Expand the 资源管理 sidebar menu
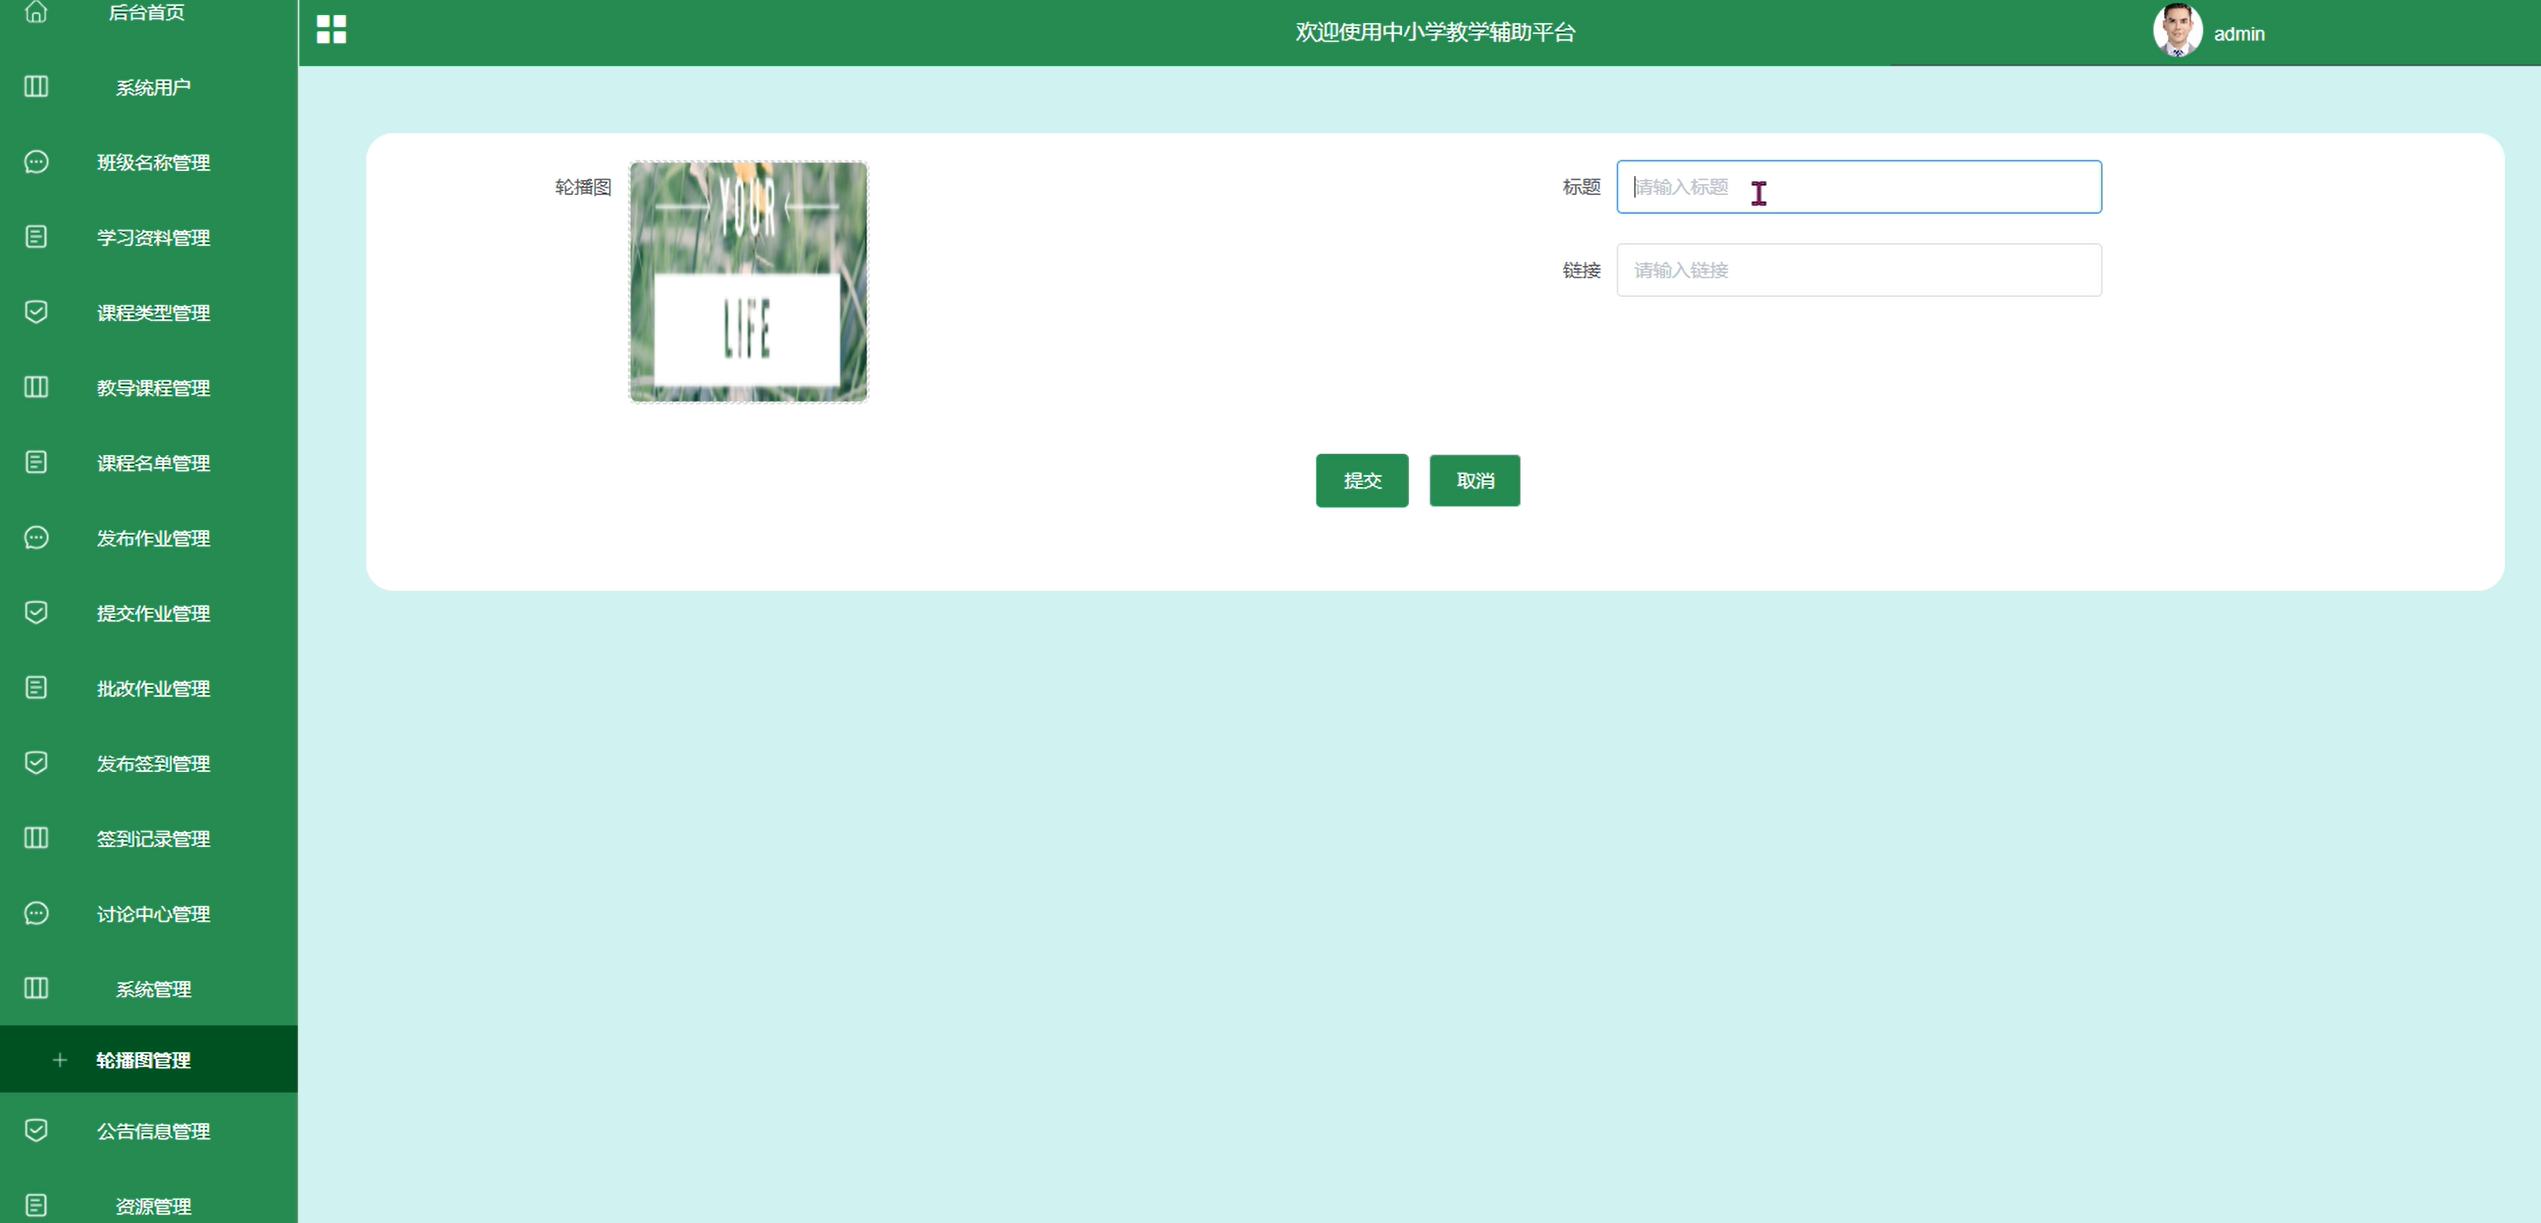 click(x=152, y=1206)
